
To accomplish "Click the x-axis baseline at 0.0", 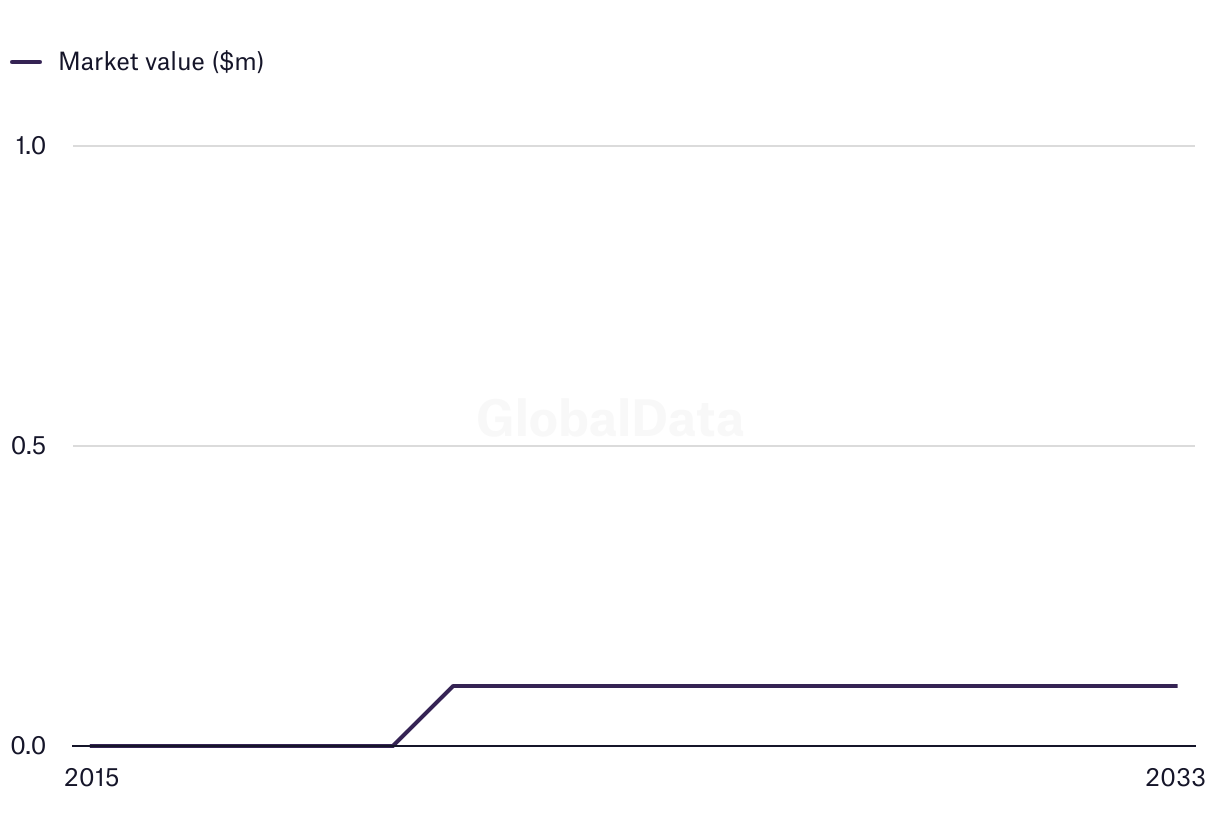I will click(x=800, y=746).
